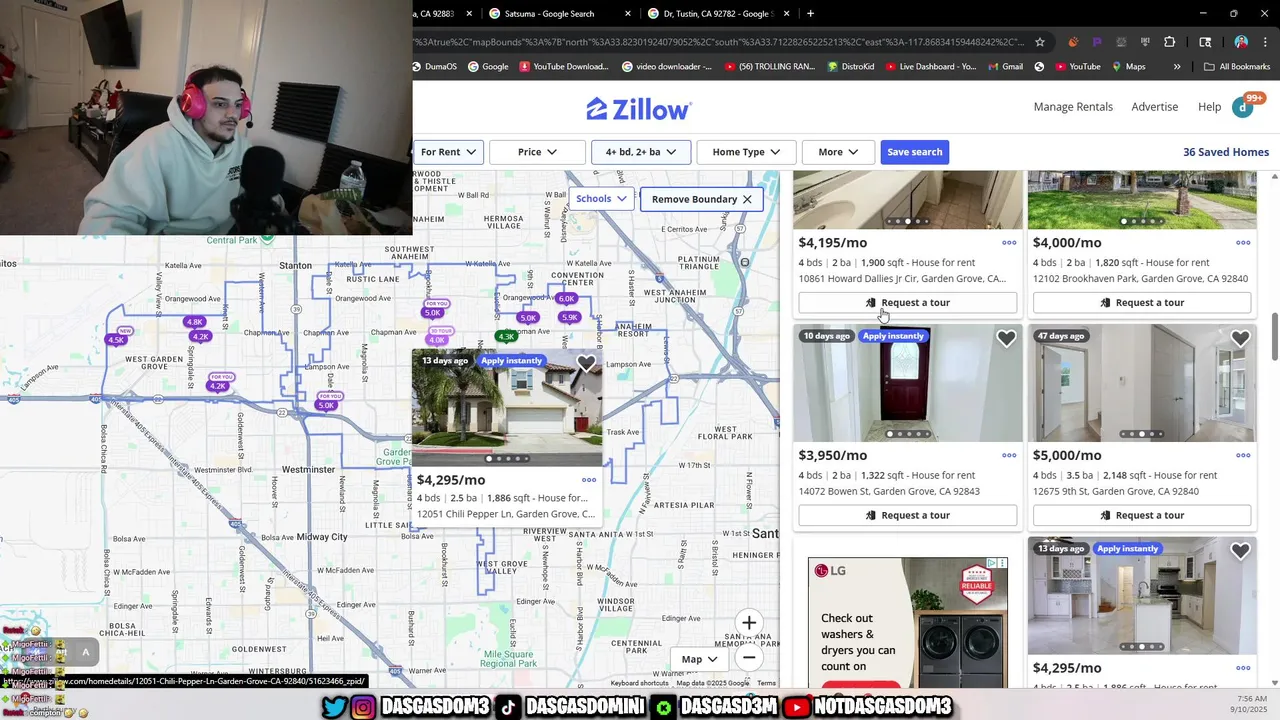Save the 14072 Bowen St listing with heart

1006,339
